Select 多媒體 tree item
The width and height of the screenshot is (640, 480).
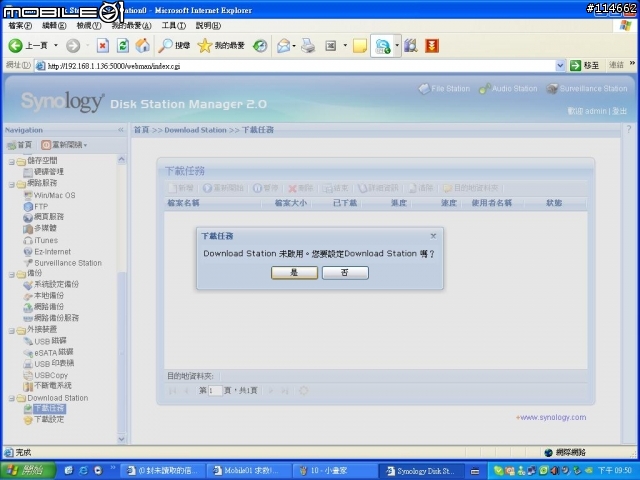point(40,228)
